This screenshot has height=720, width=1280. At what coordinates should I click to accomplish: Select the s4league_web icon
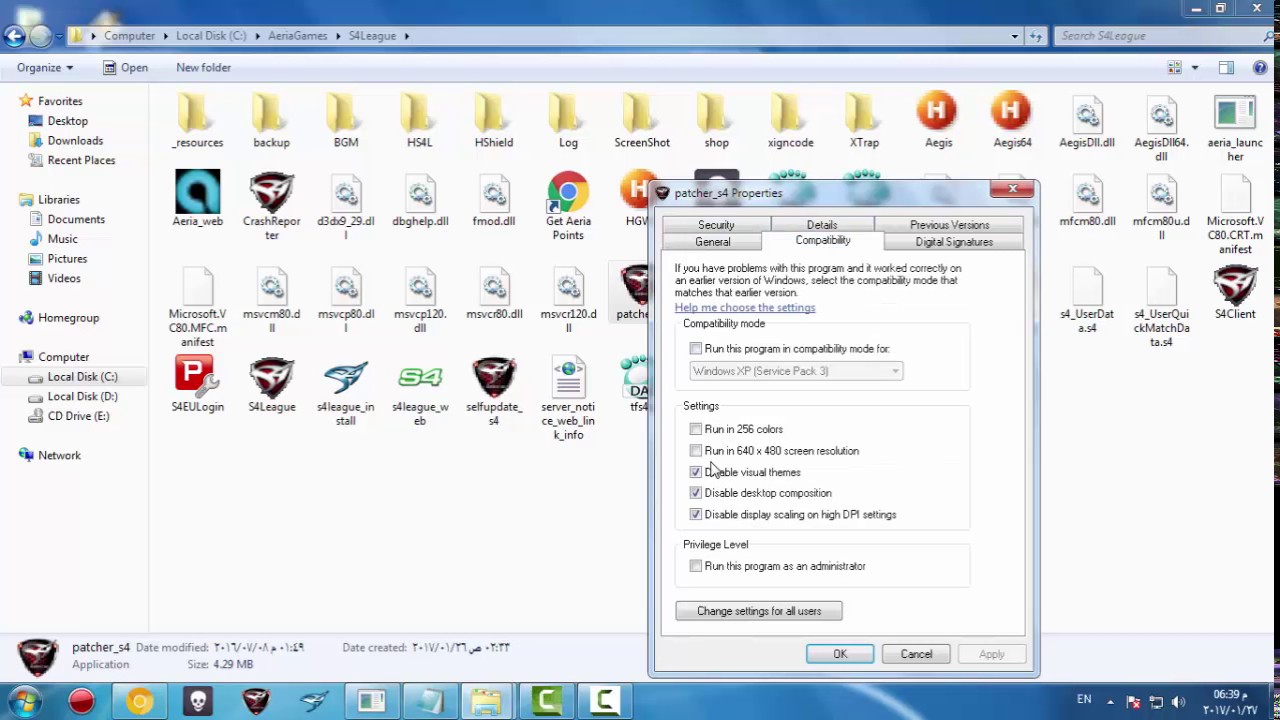pos(420,377)
